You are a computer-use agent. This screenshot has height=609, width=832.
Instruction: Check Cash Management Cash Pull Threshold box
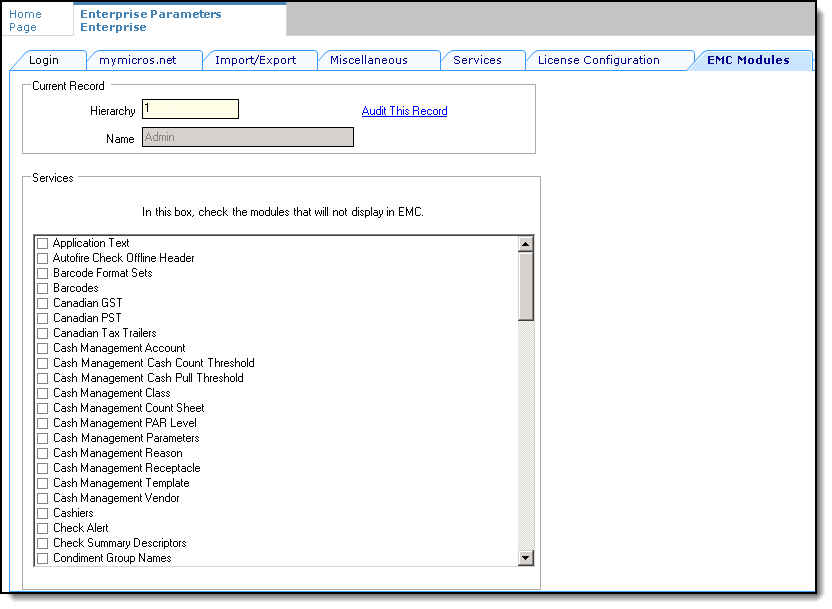[42, 378]
